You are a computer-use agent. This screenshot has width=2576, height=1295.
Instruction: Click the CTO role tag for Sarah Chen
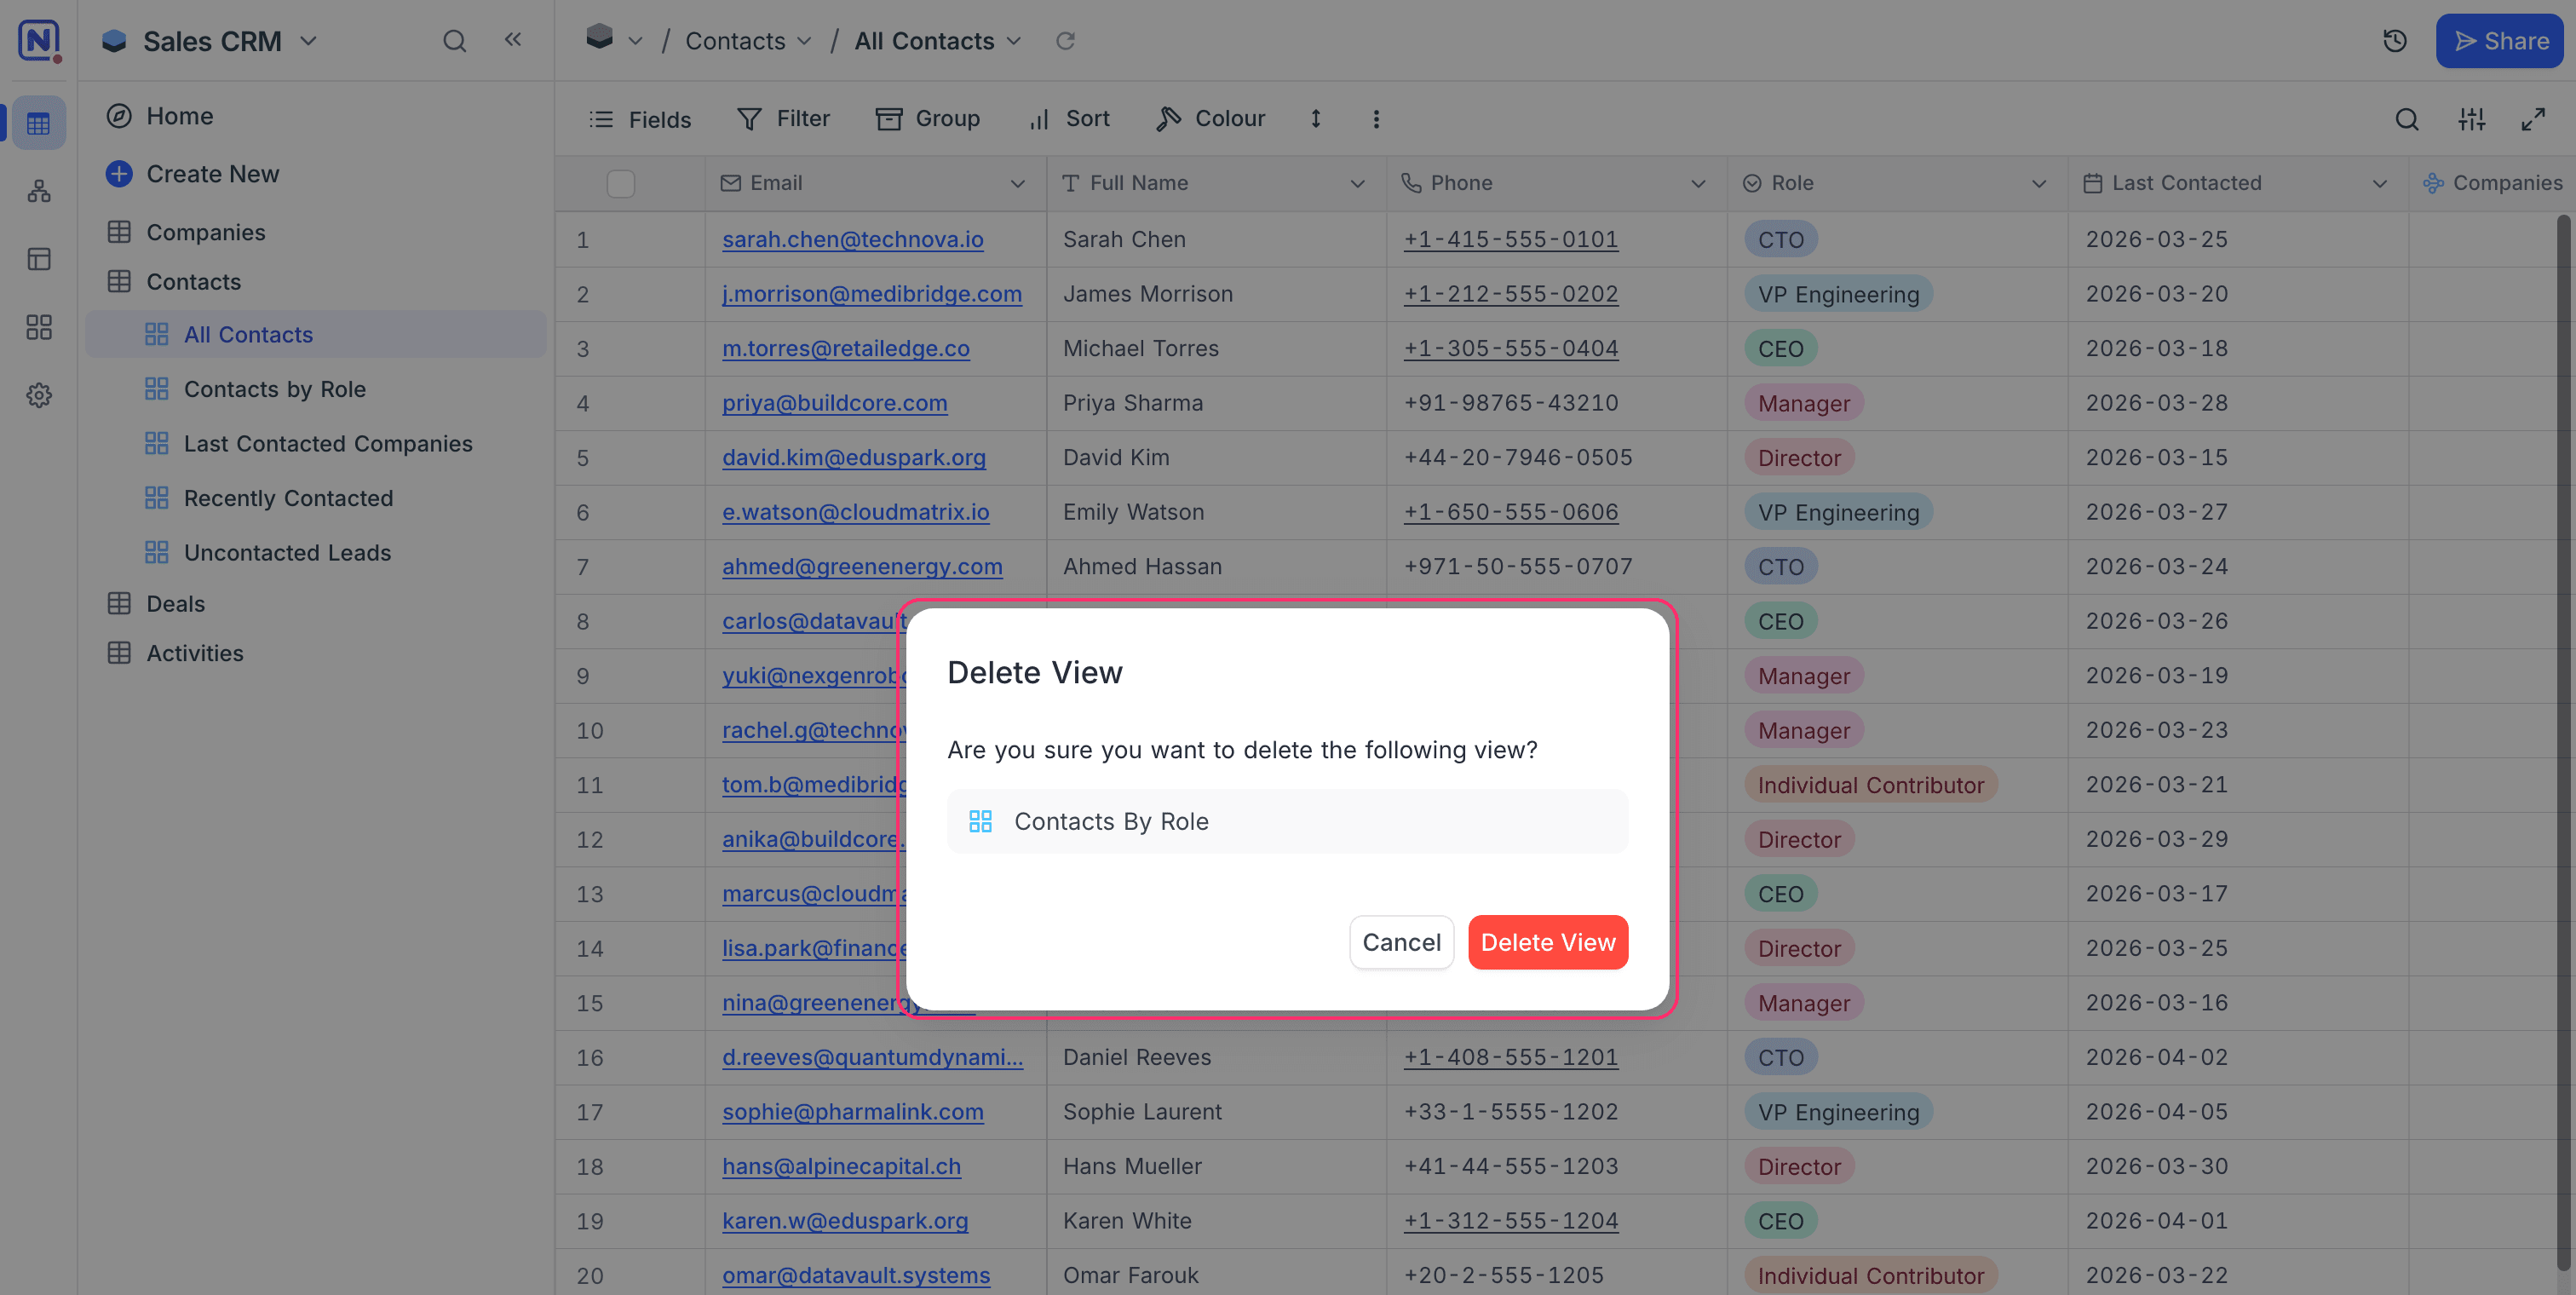click(1781, 240)
